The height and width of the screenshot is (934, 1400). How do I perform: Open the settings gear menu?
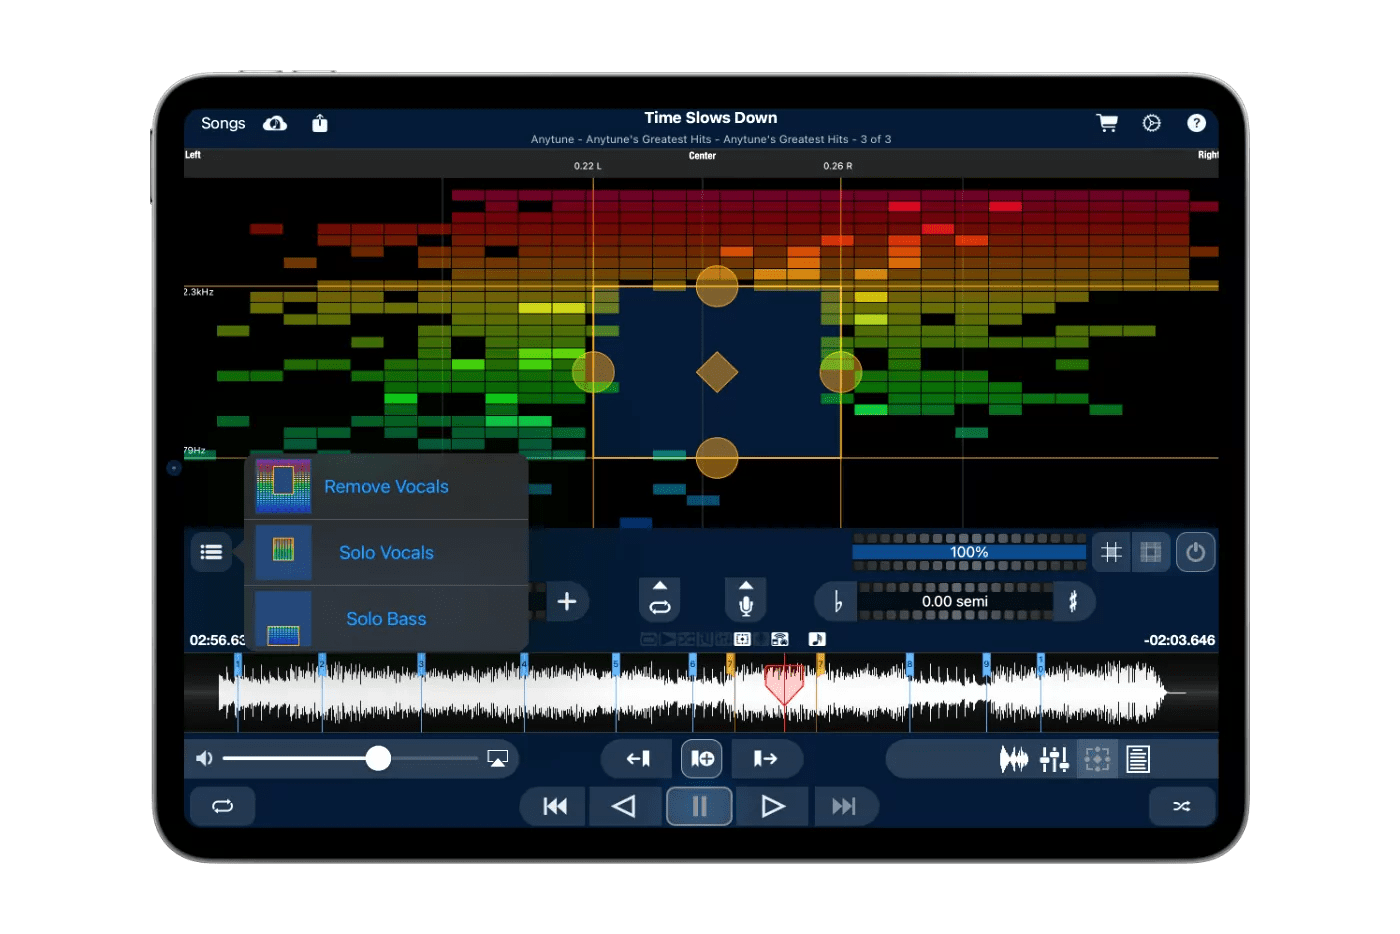1151,123
